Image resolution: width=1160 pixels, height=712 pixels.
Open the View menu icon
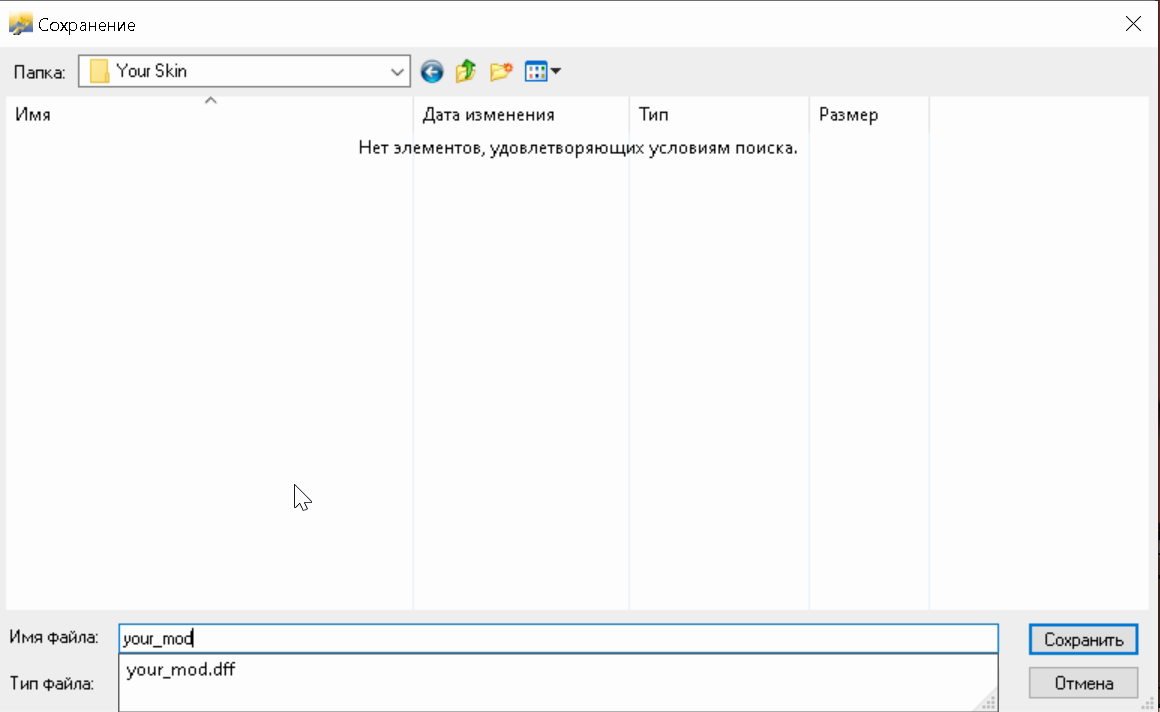pyautogui.click(x=536, y=72)
